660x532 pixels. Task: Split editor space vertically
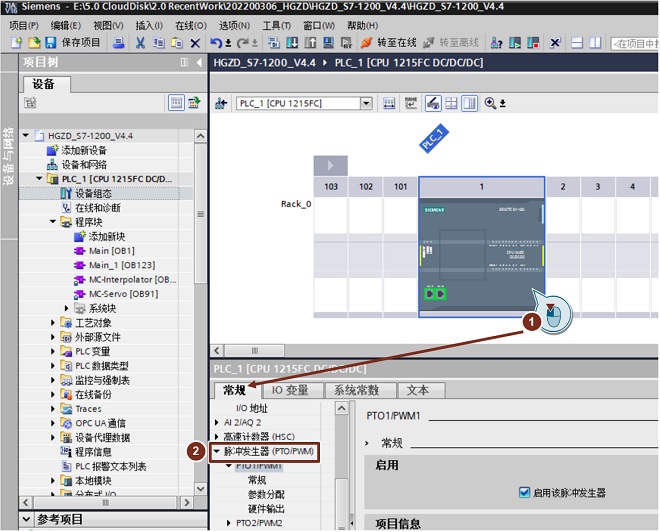coord(595,43)
